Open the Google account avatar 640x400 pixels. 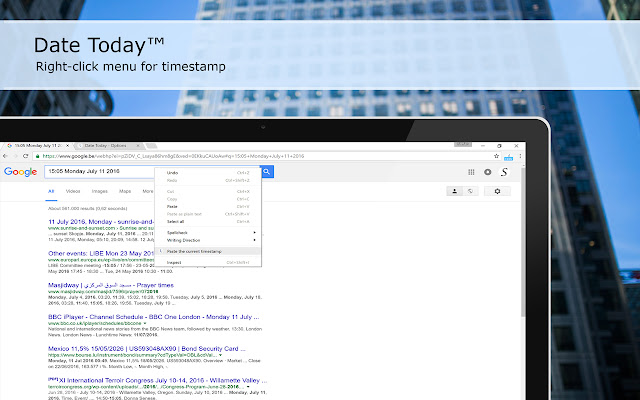[506, 172]
